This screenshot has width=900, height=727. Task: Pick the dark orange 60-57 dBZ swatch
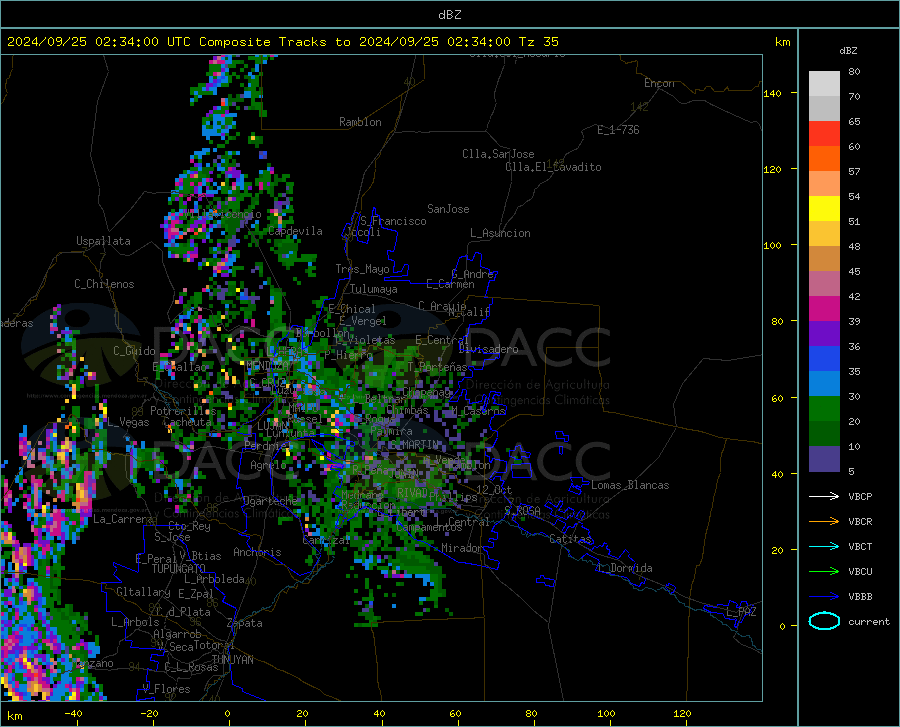(824, 159)
